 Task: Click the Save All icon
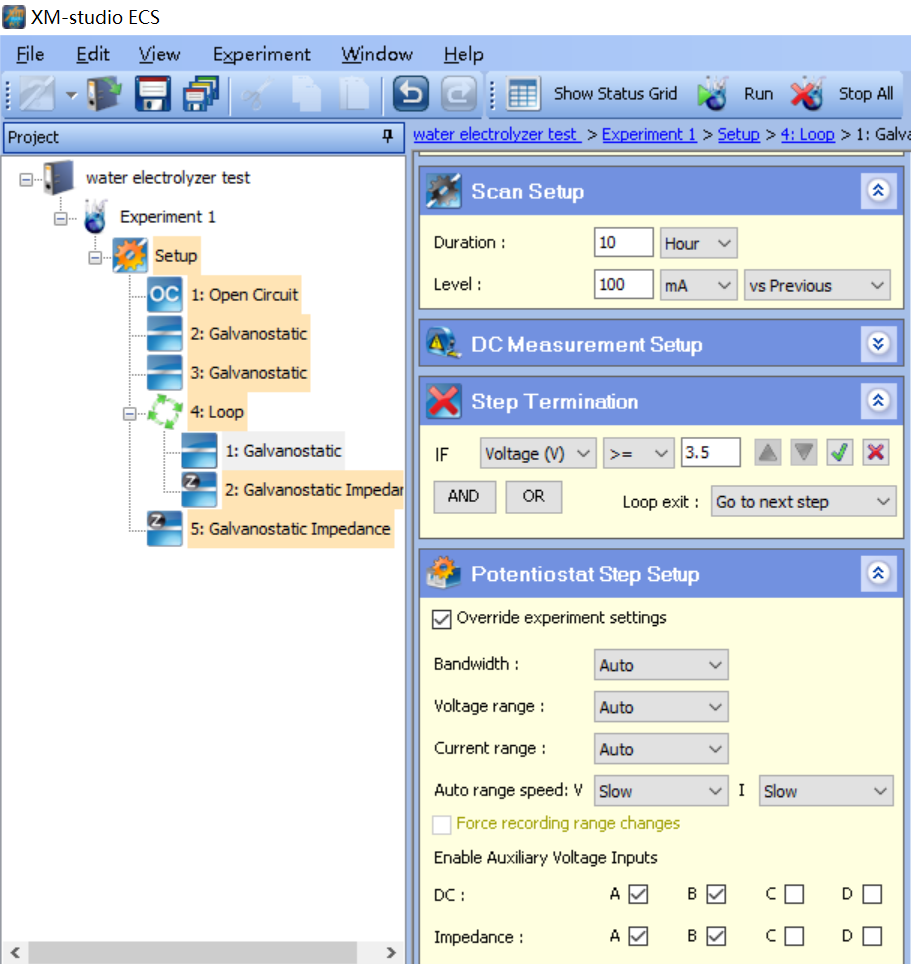point(201,94)
